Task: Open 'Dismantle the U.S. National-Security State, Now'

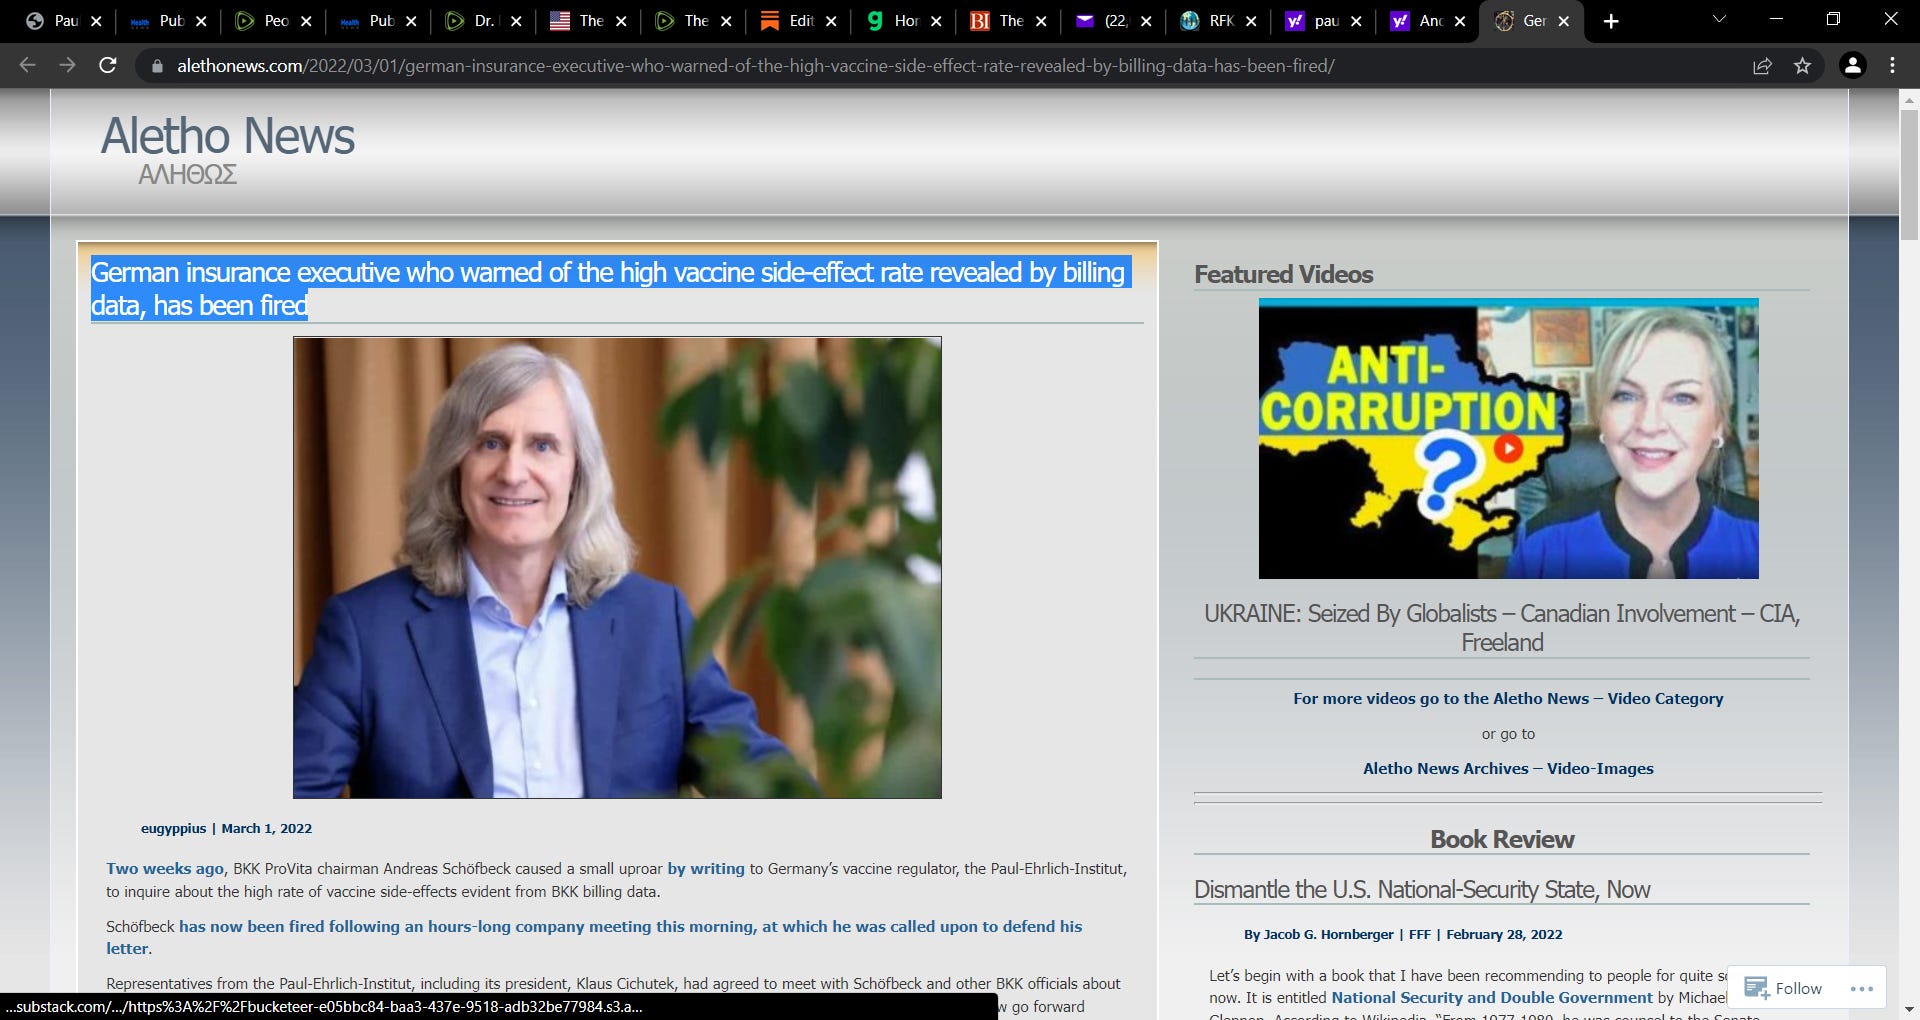Action: 1422,889
